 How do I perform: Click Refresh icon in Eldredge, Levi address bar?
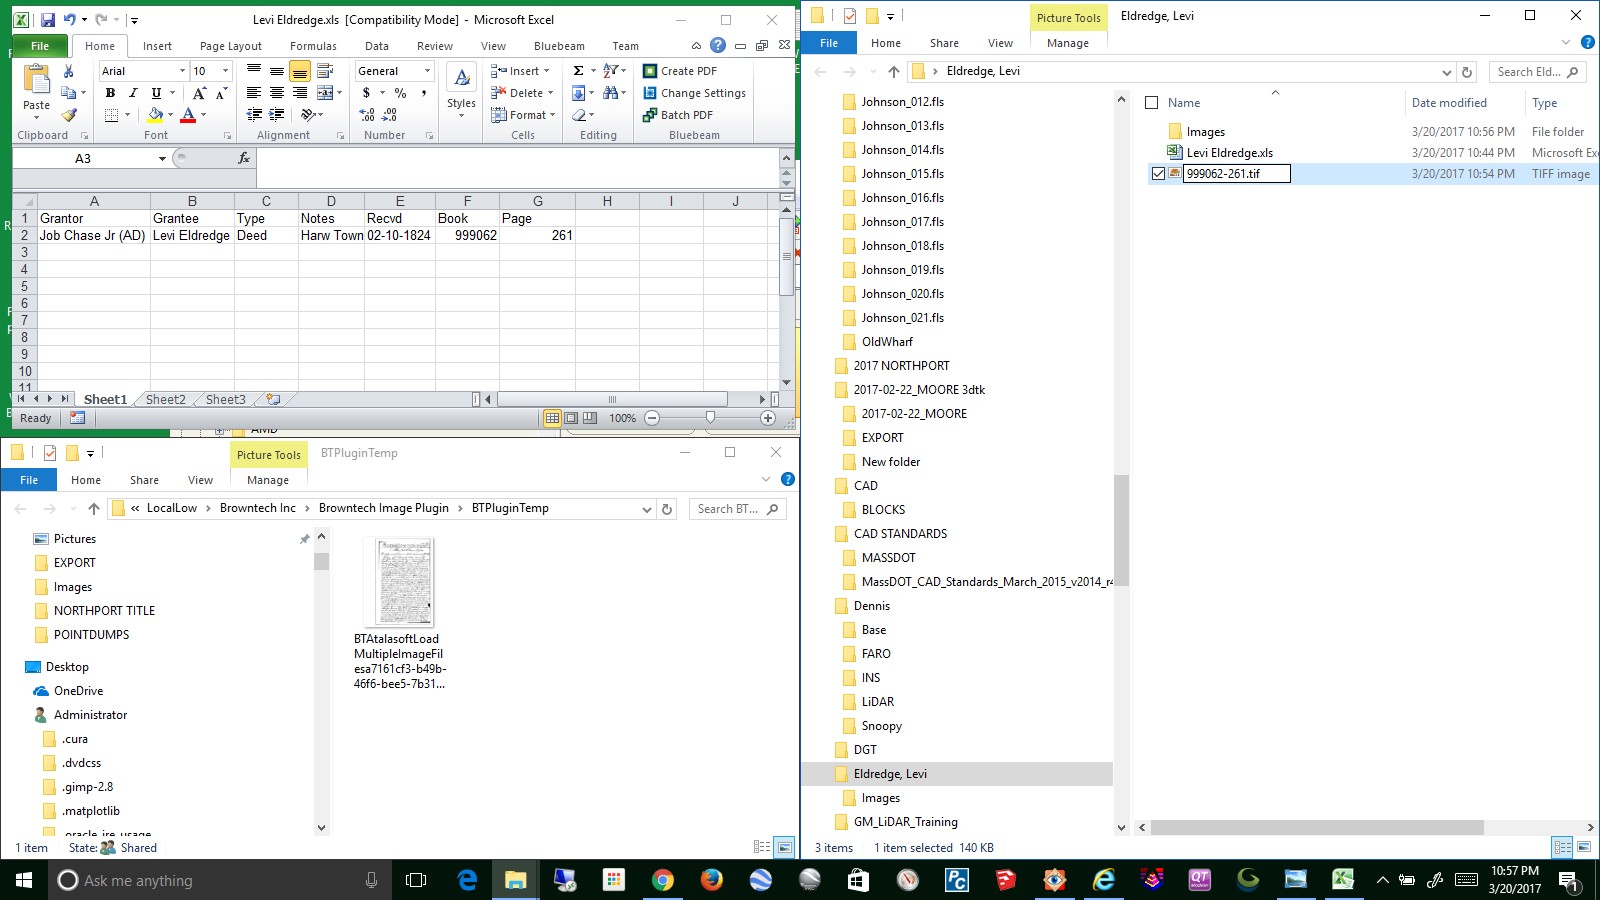tap(1467, 72)
